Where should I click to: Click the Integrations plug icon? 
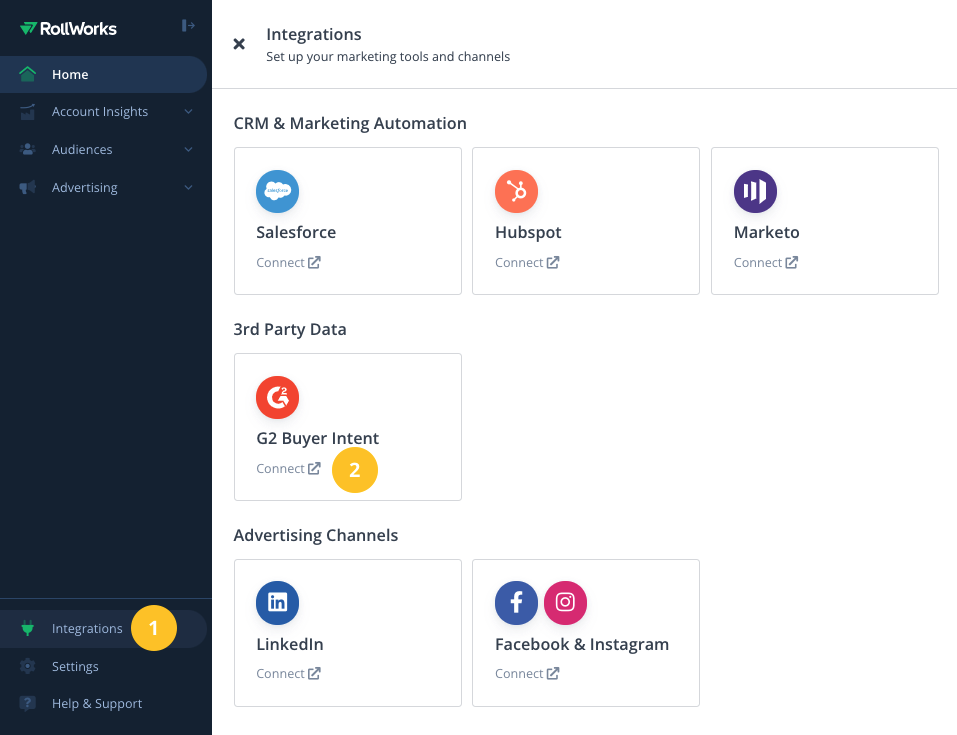pyautogui.click(x=27, y=628)
